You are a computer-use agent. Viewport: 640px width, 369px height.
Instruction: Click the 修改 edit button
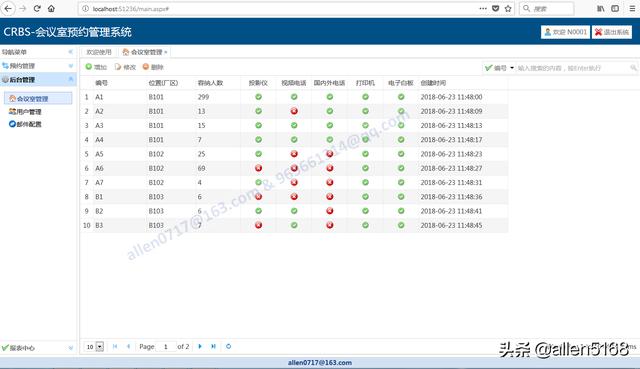point(125,67)
